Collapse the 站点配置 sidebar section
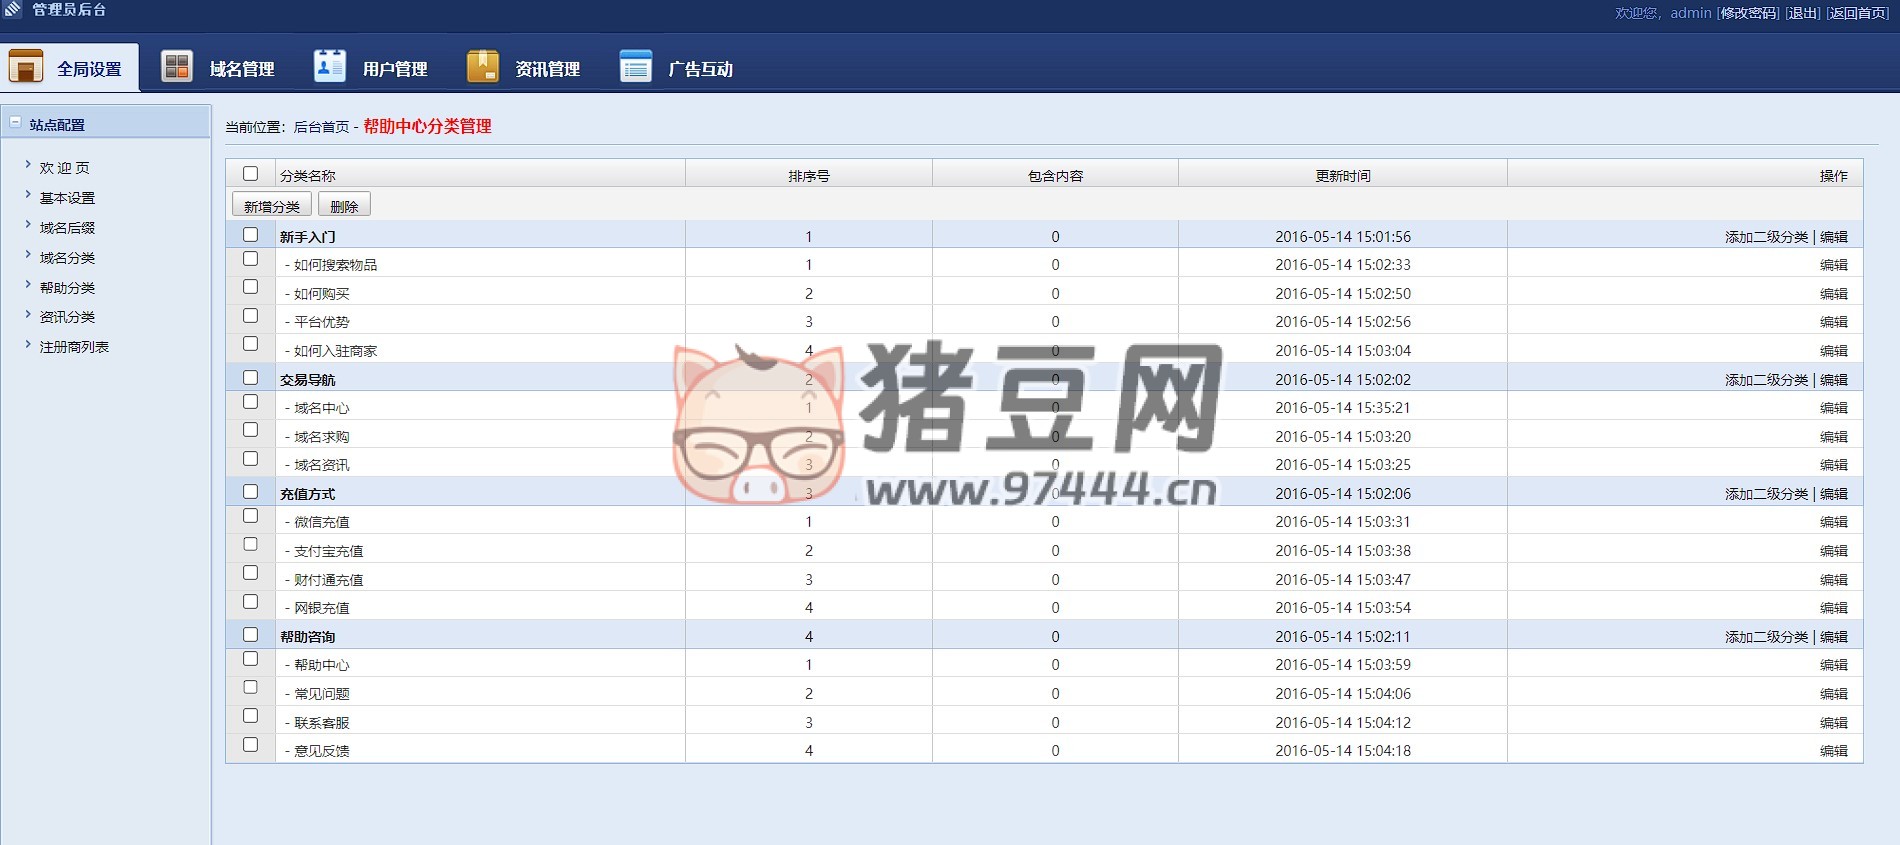The height and width of the screenshot is (845, 1900). pos(15,123)
